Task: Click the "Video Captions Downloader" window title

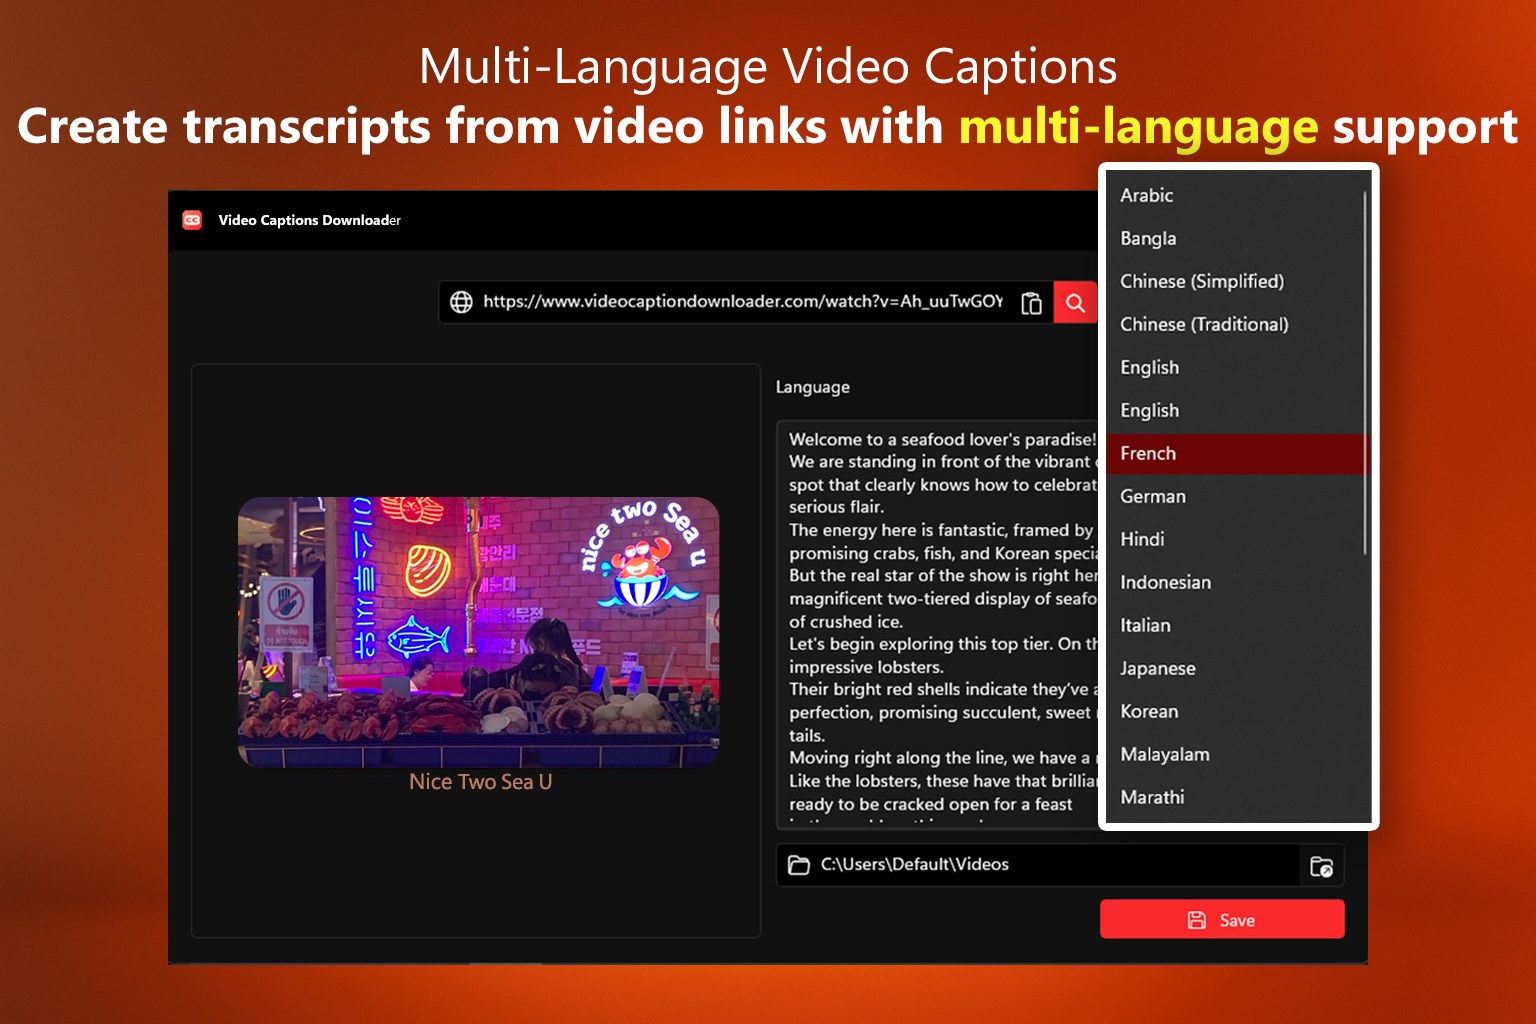Action: click(309, 220)
